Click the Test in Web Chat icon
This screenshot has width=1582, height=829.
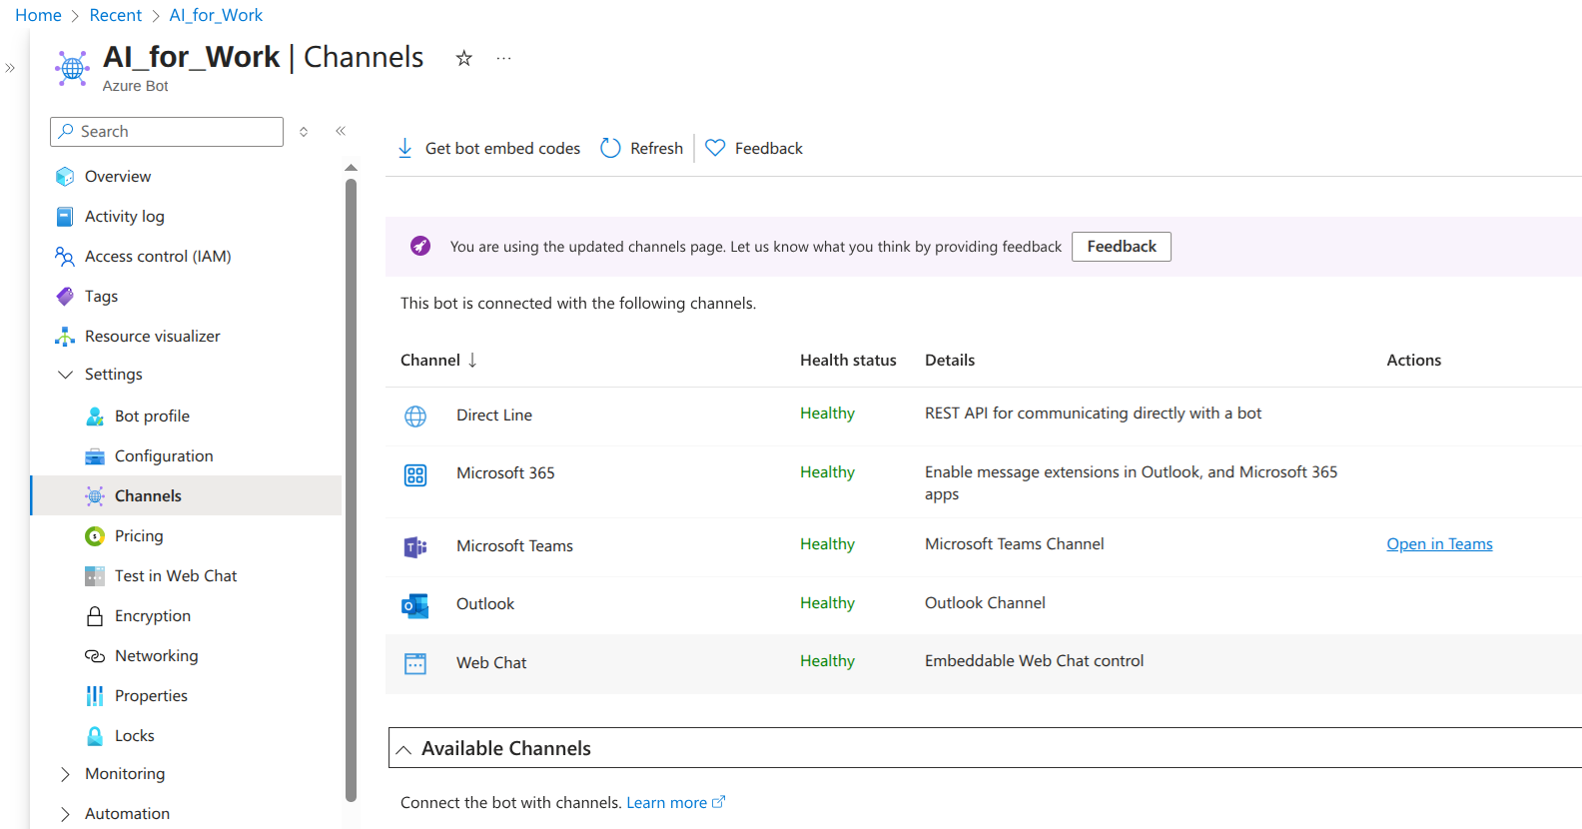click(x=95, y=576)
